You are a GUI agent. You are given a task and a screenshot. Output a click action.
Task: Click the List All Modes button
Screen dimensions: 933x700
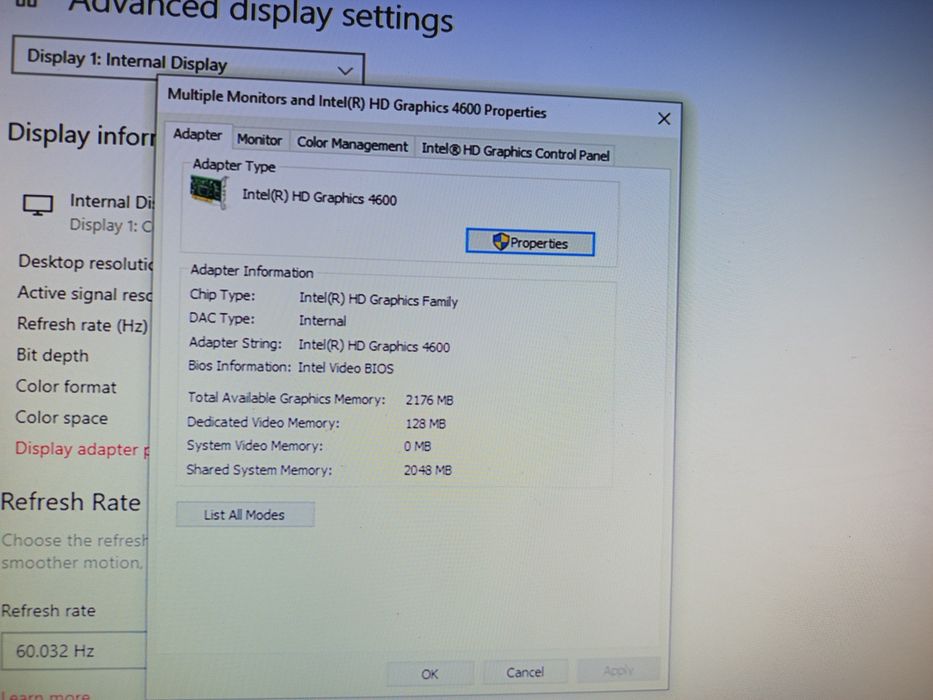click(x=245, y=514)
